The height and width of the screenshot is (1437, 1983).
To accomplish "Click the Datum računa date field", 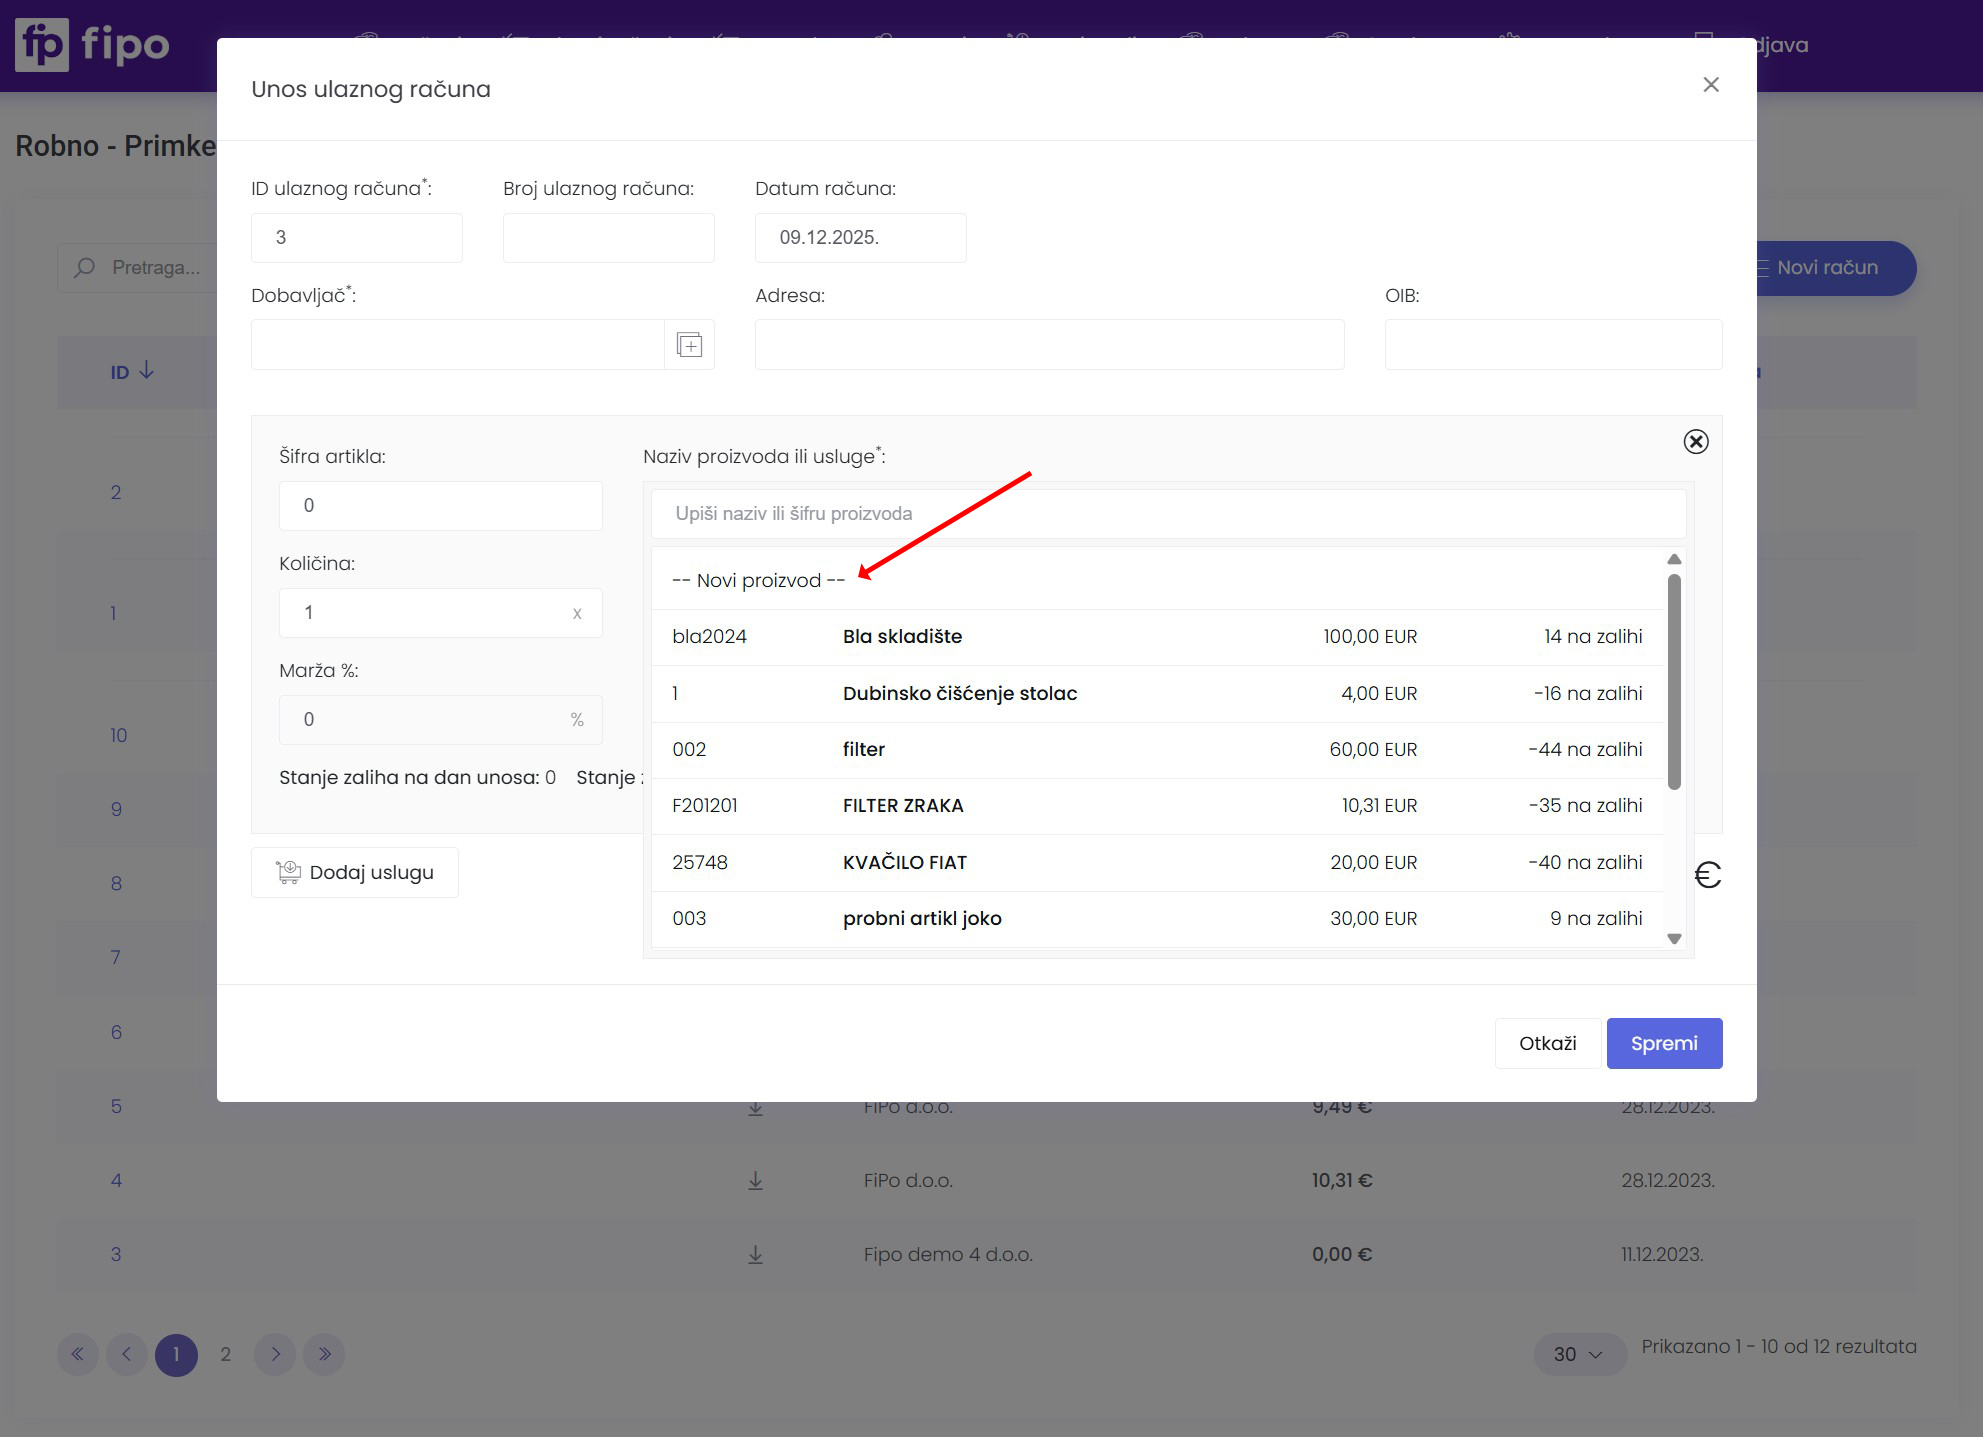I will click(x=860, y=238).
